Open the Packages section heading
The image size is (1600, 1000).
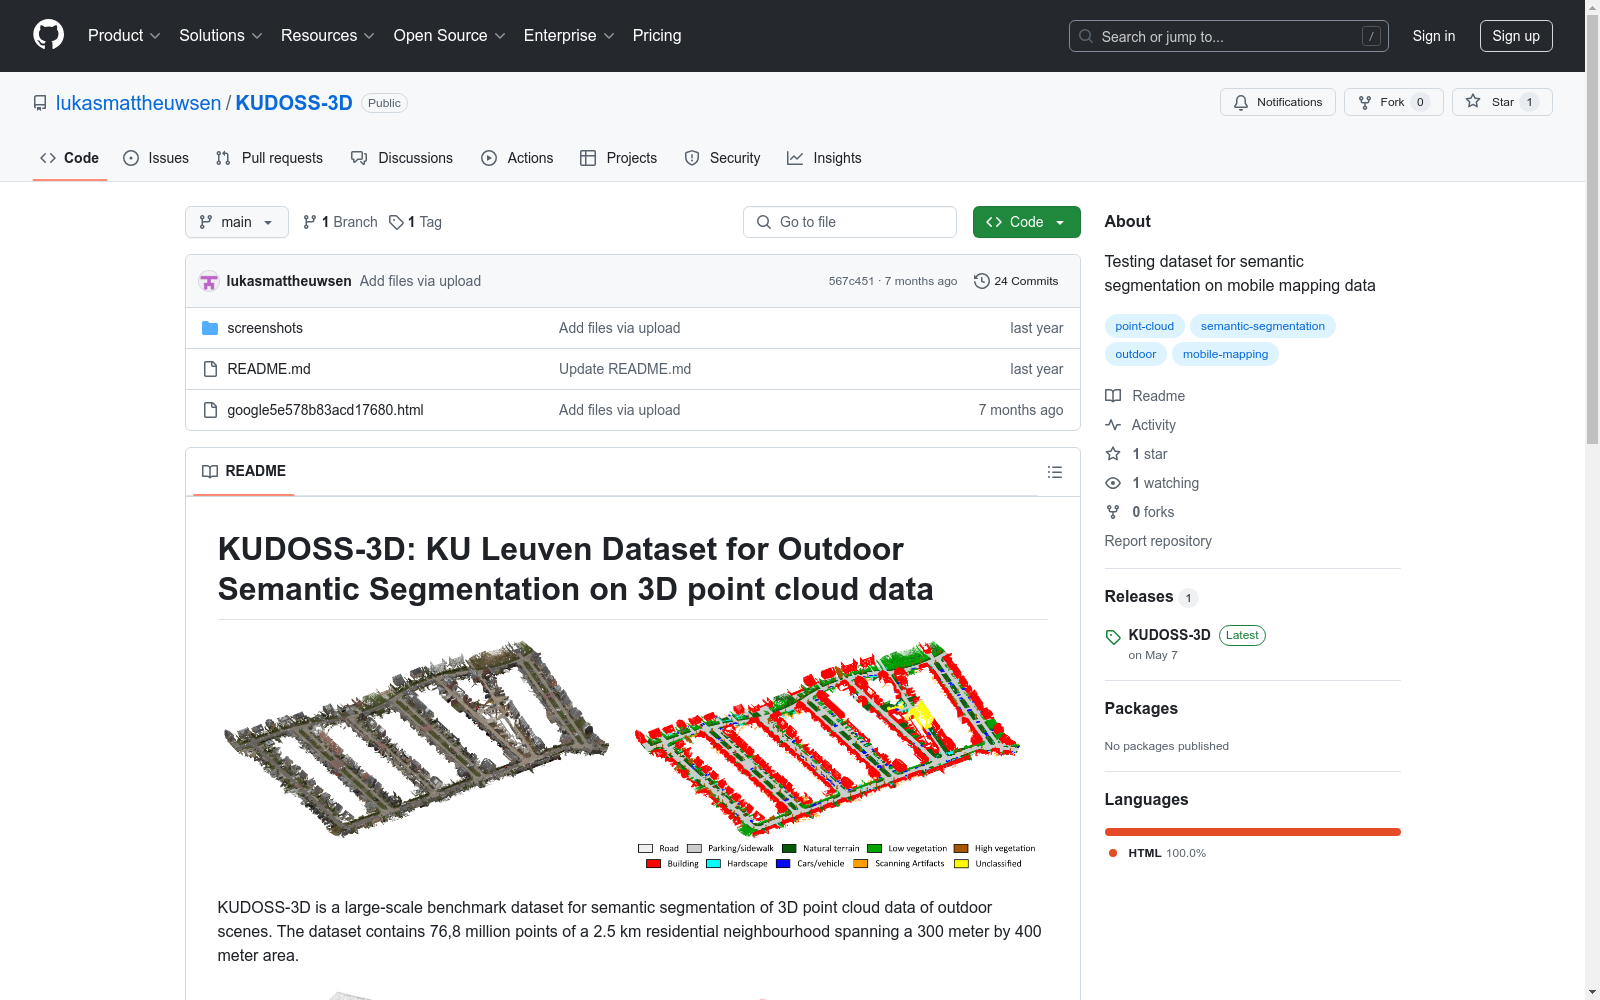1141,708
